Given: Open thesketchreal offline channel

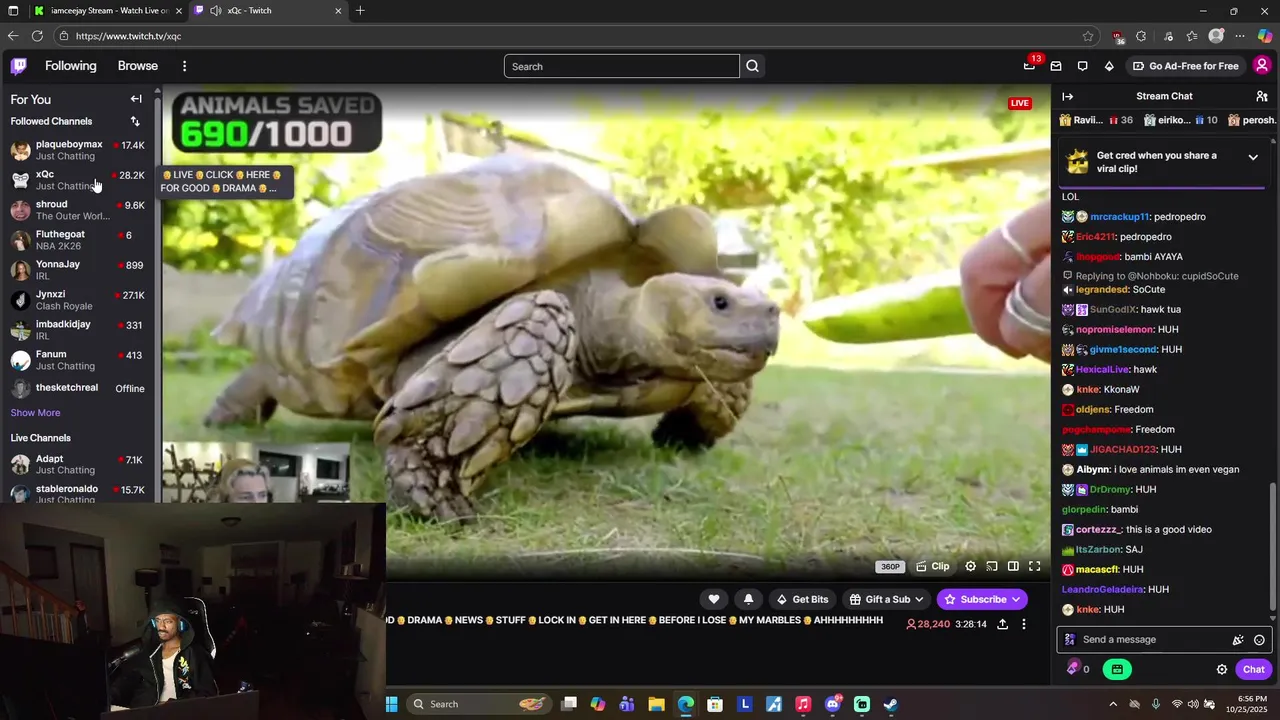Looking at the screenshot, I should [78, 388].
